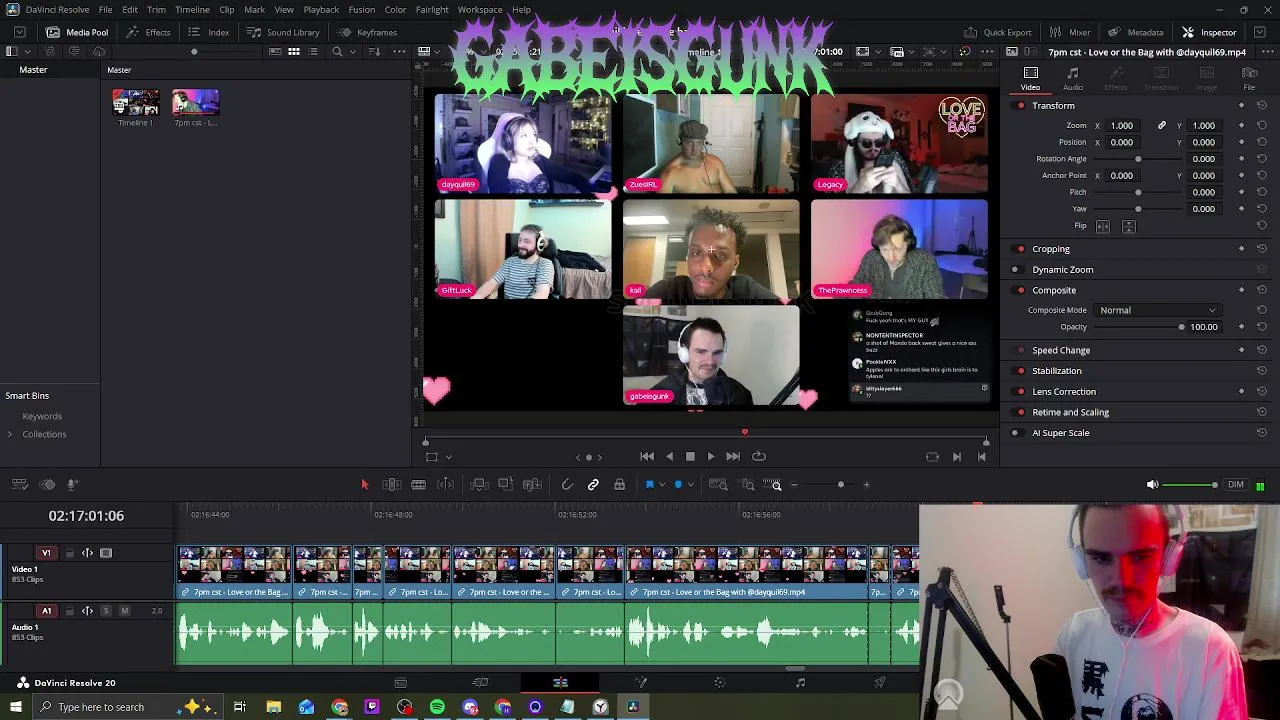This screenshot has width=1280, height=720.
Task: Adjust the Rotation Angle slider
Action: (x=1138, y=159)
